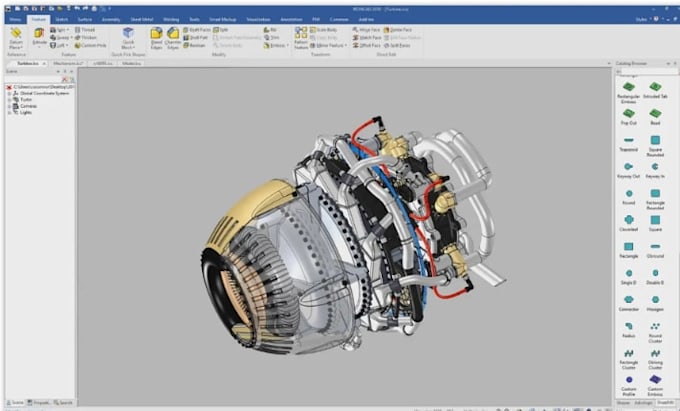Viewport: 680px width, 411px height.
Task: Open the Tools ribbon tab
Action: point(194,20)
